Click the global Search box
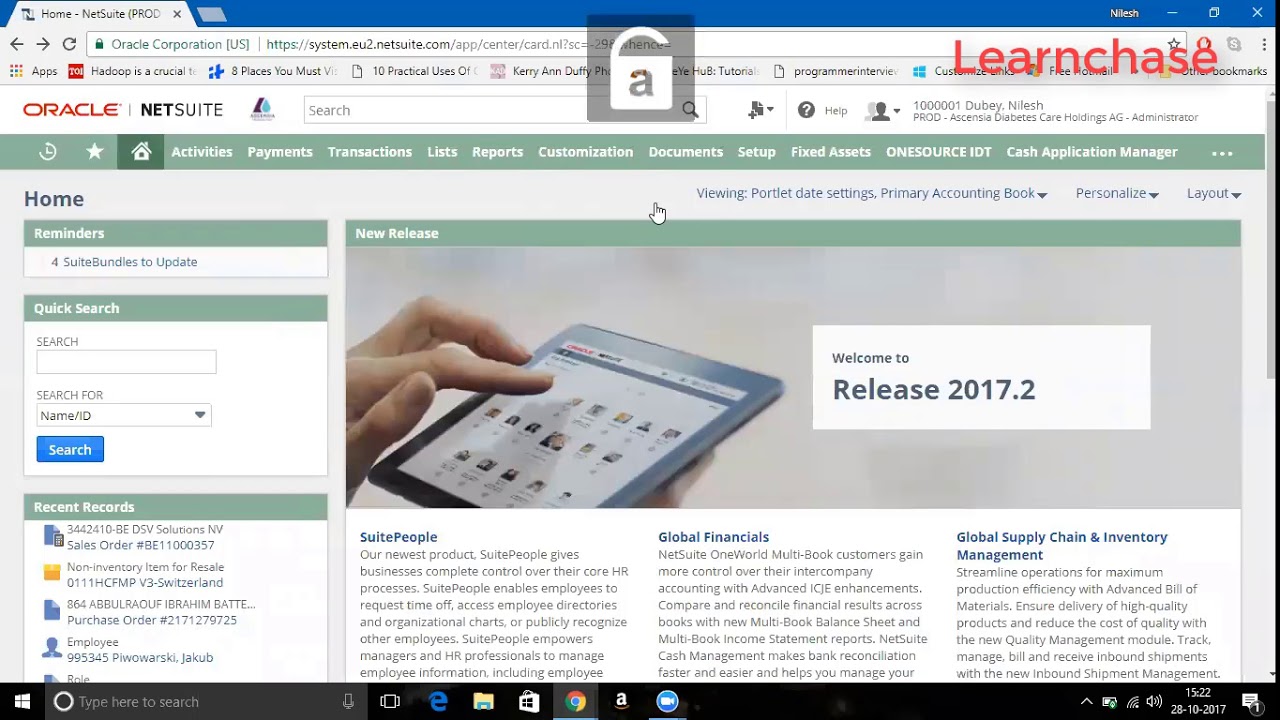 pos(492,110)
